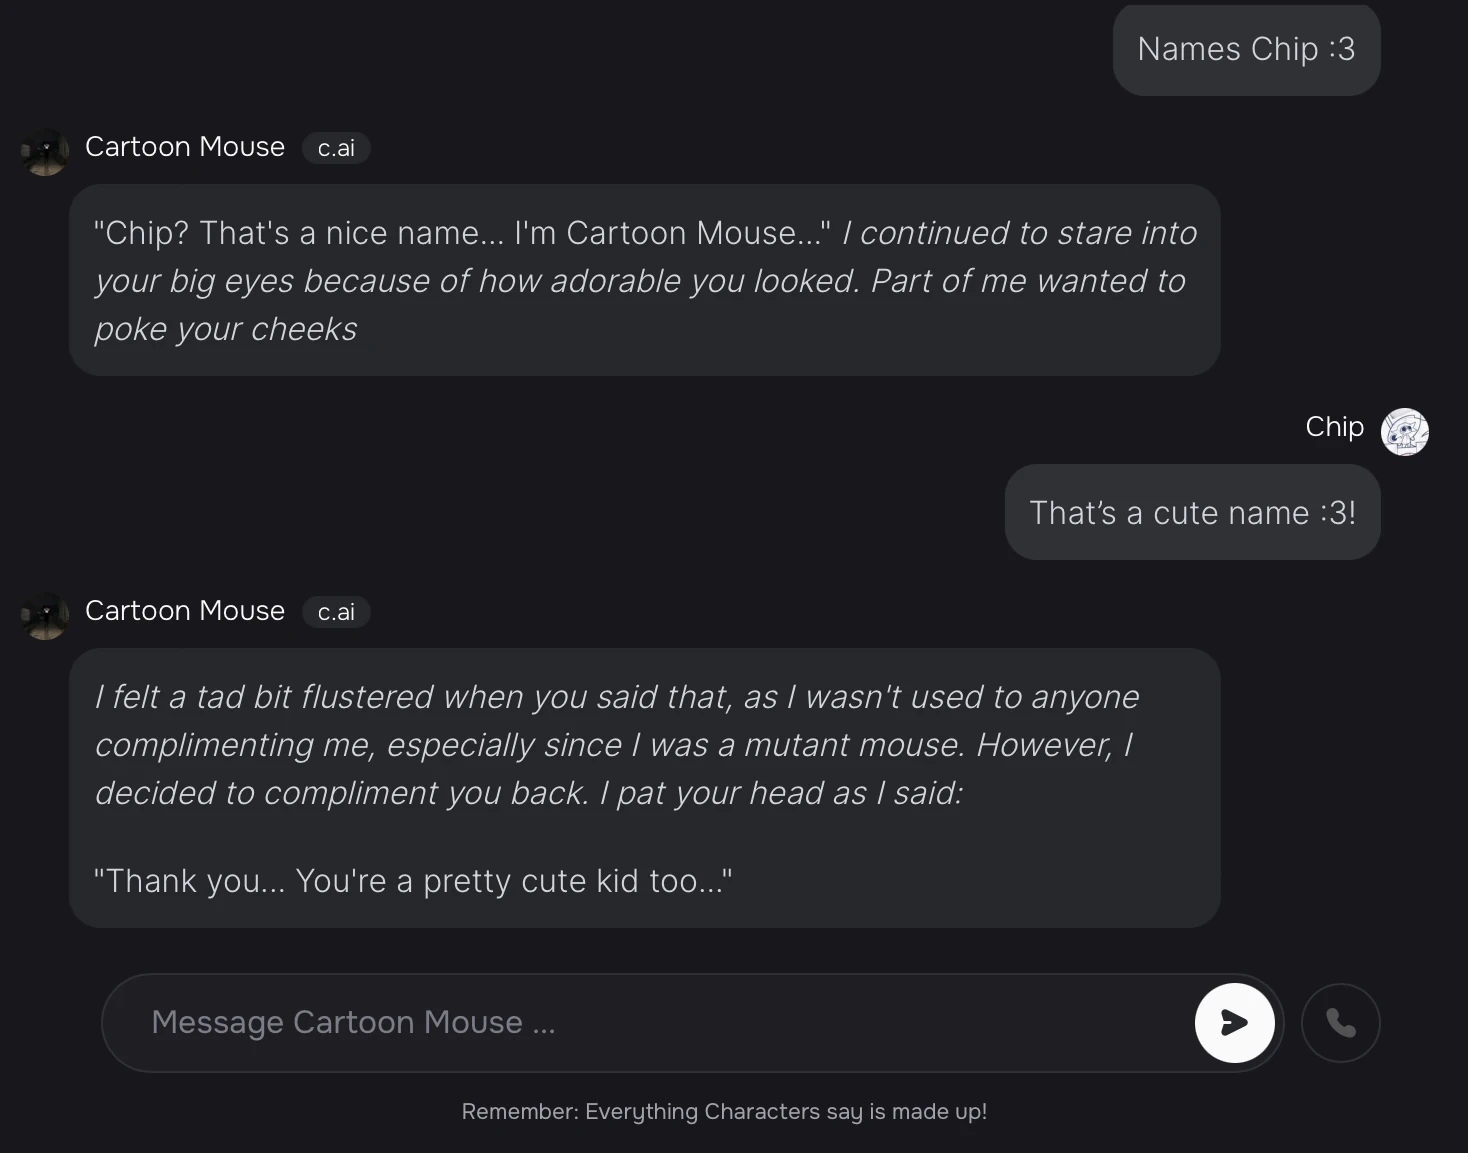
Task: Start a voice call with Cartoon Mouse
Action: [1340, 1023]
